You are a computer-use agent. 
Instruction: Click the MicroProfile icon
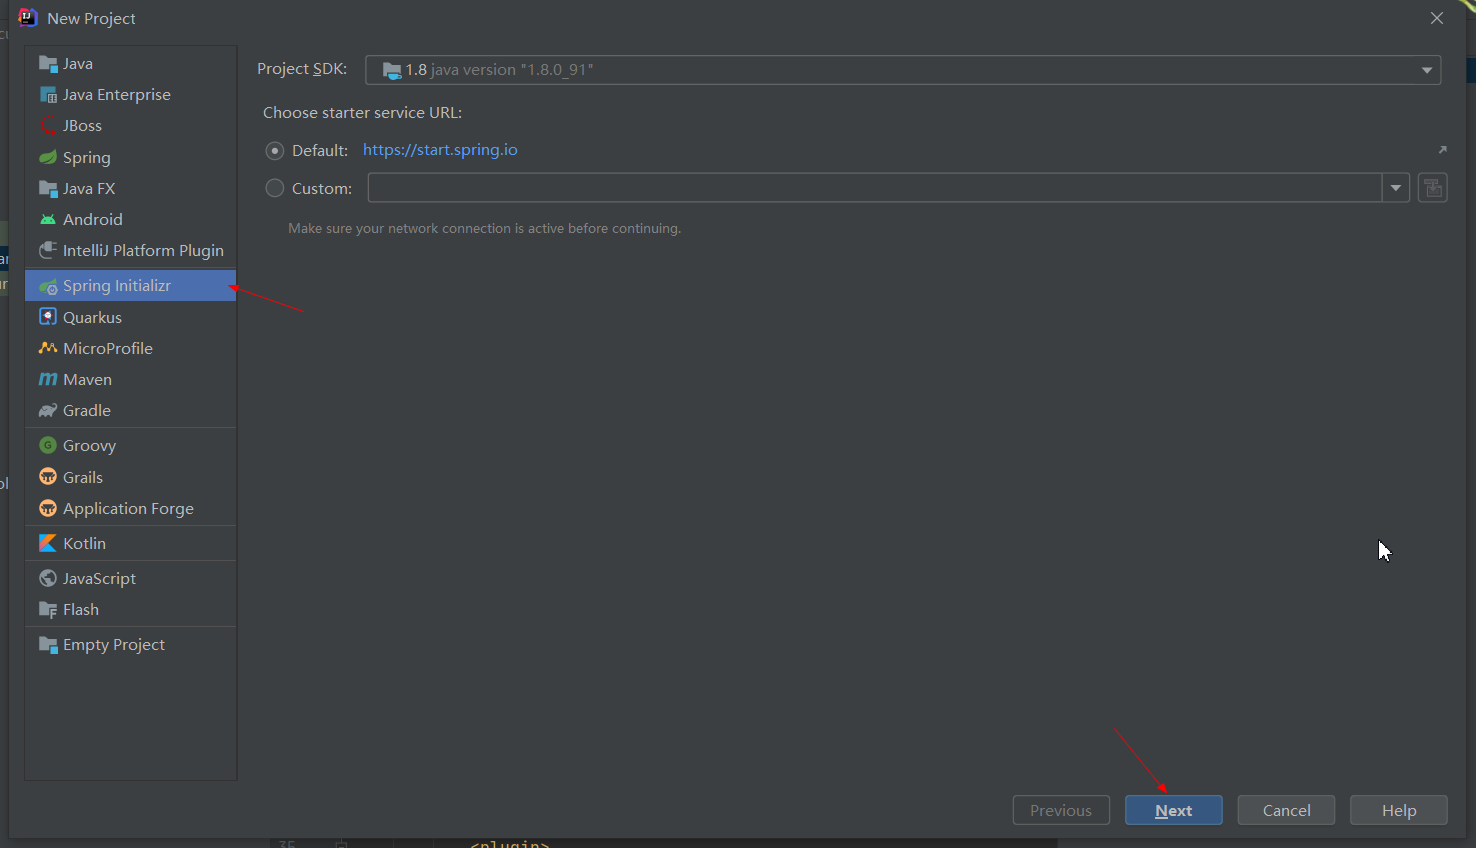point(48,348)
